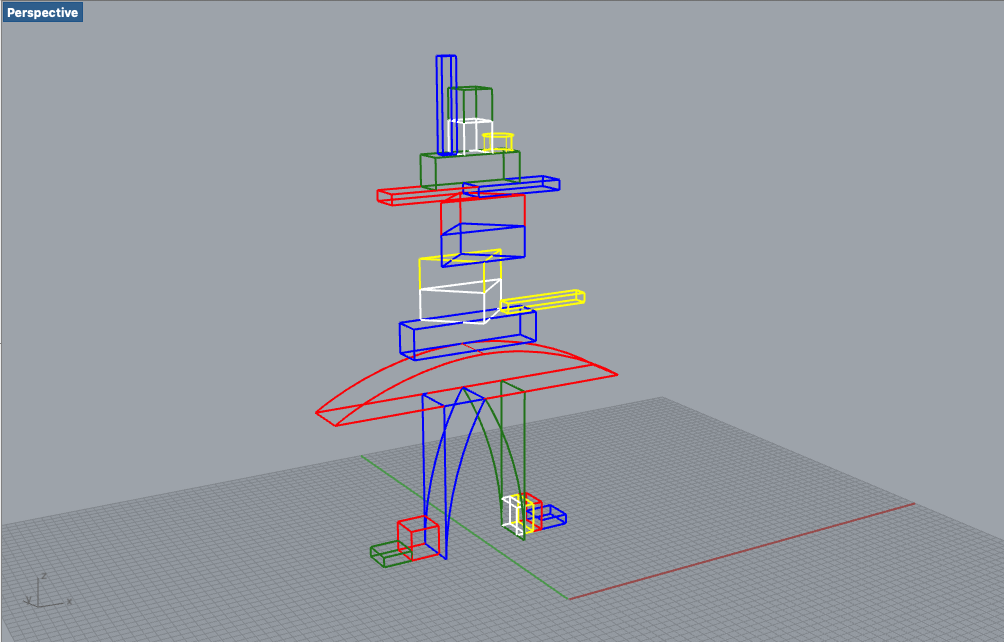
Task: Select the red cube at left base
Action: tap(418, 538)
